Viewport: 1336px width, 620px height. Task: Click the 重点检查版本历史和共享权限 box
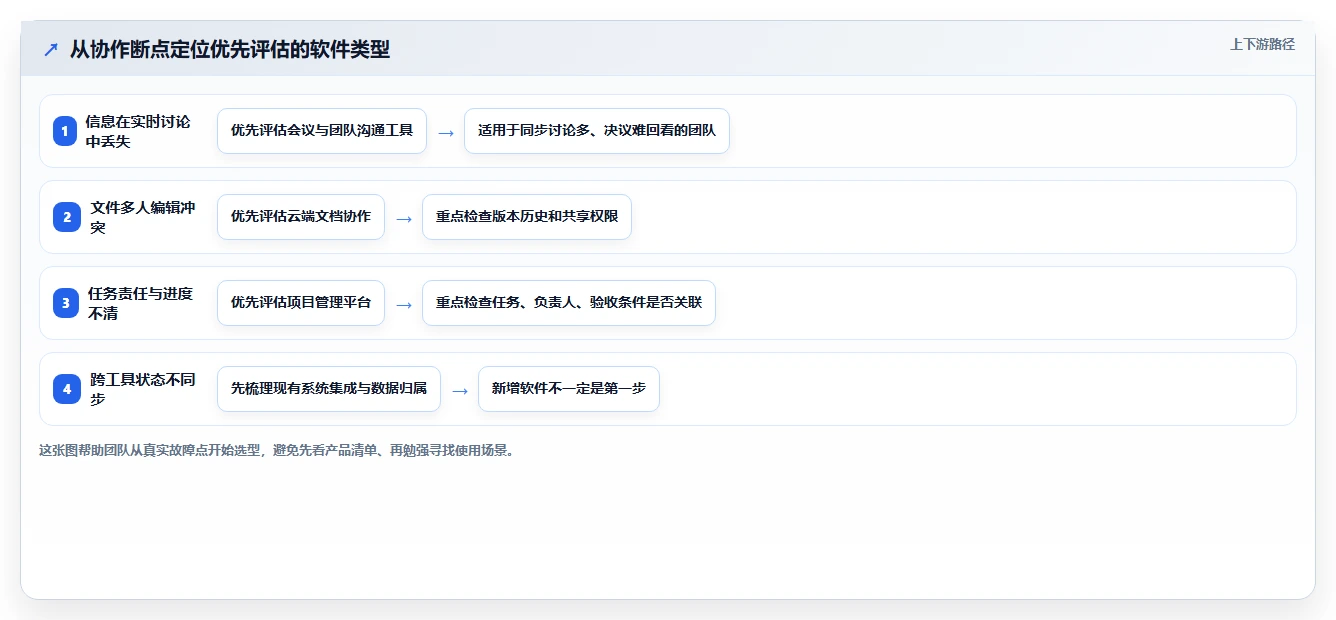pyautogui.click(x=527, y=217)
